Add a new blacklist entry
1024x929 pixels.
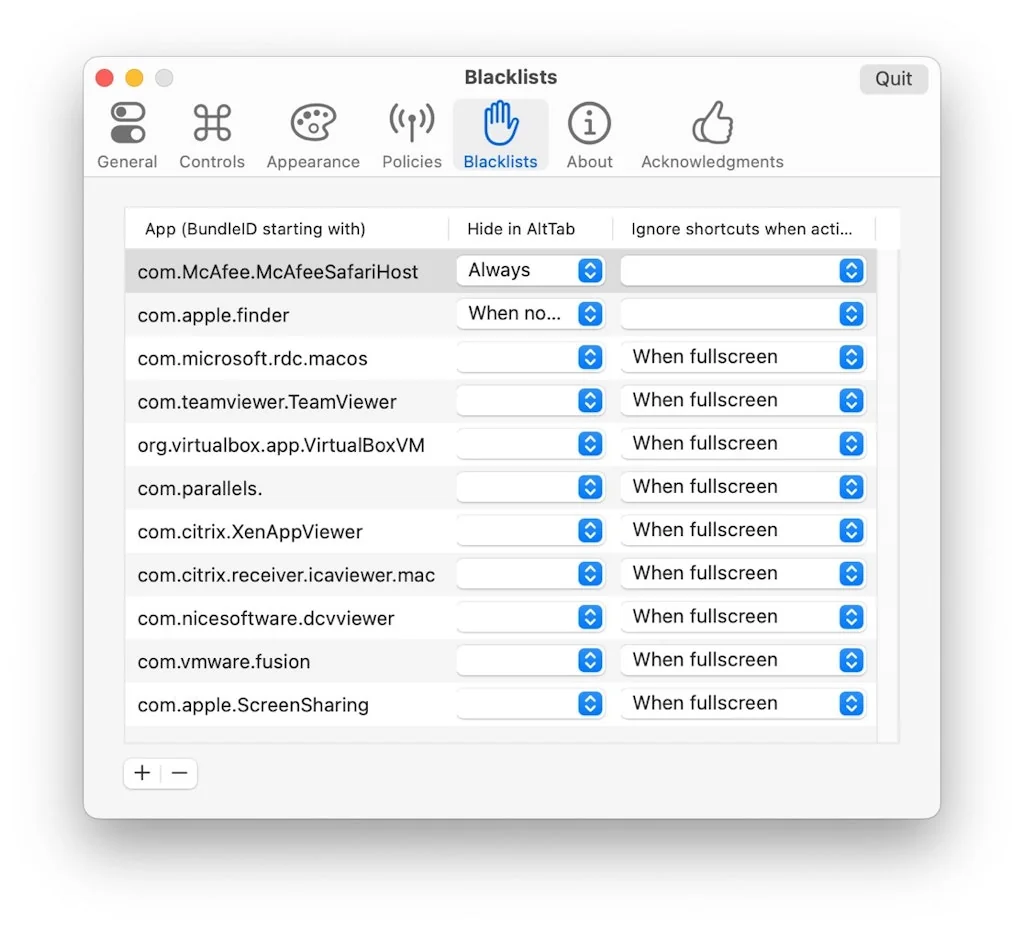click(x=141, y=772)
